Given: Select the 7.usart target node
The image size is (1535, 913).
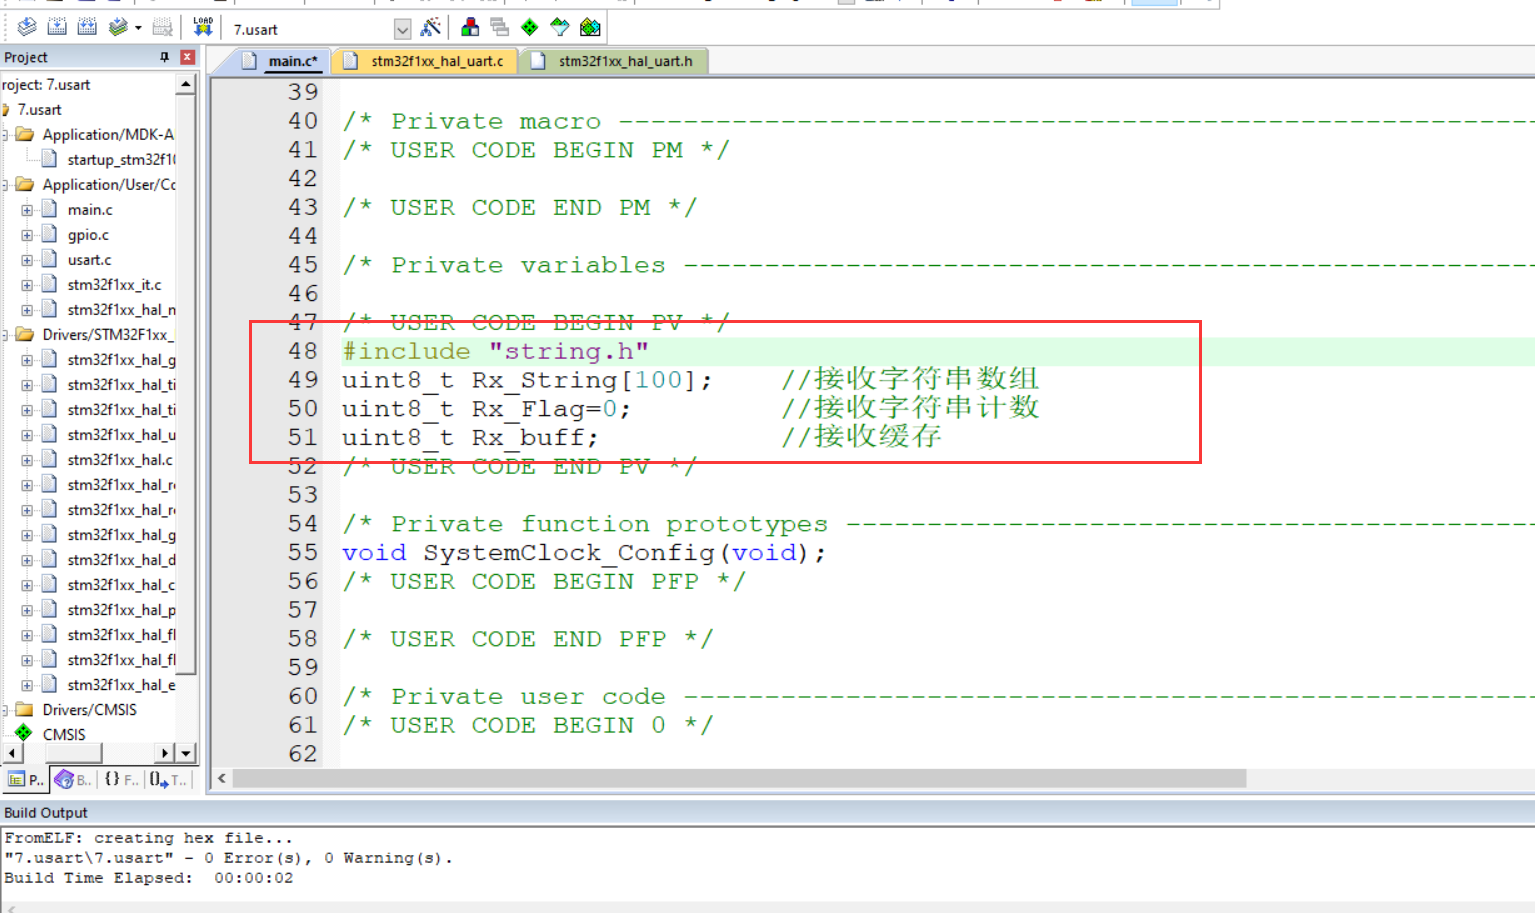Looking at the screenshot, I should click(x=39, y=110).
